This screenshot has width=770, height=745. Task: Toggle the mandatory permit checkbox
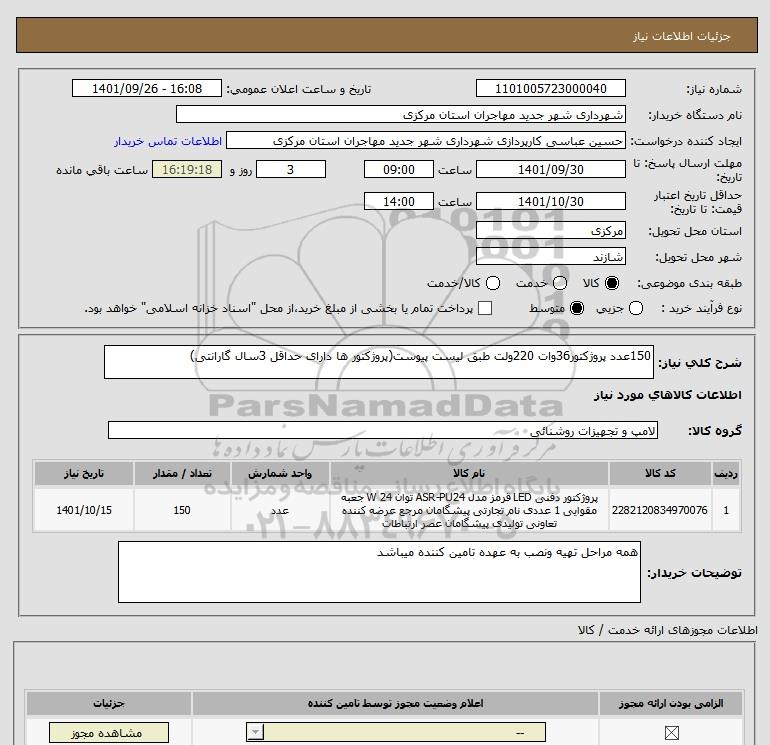click(x=671, y=733)
